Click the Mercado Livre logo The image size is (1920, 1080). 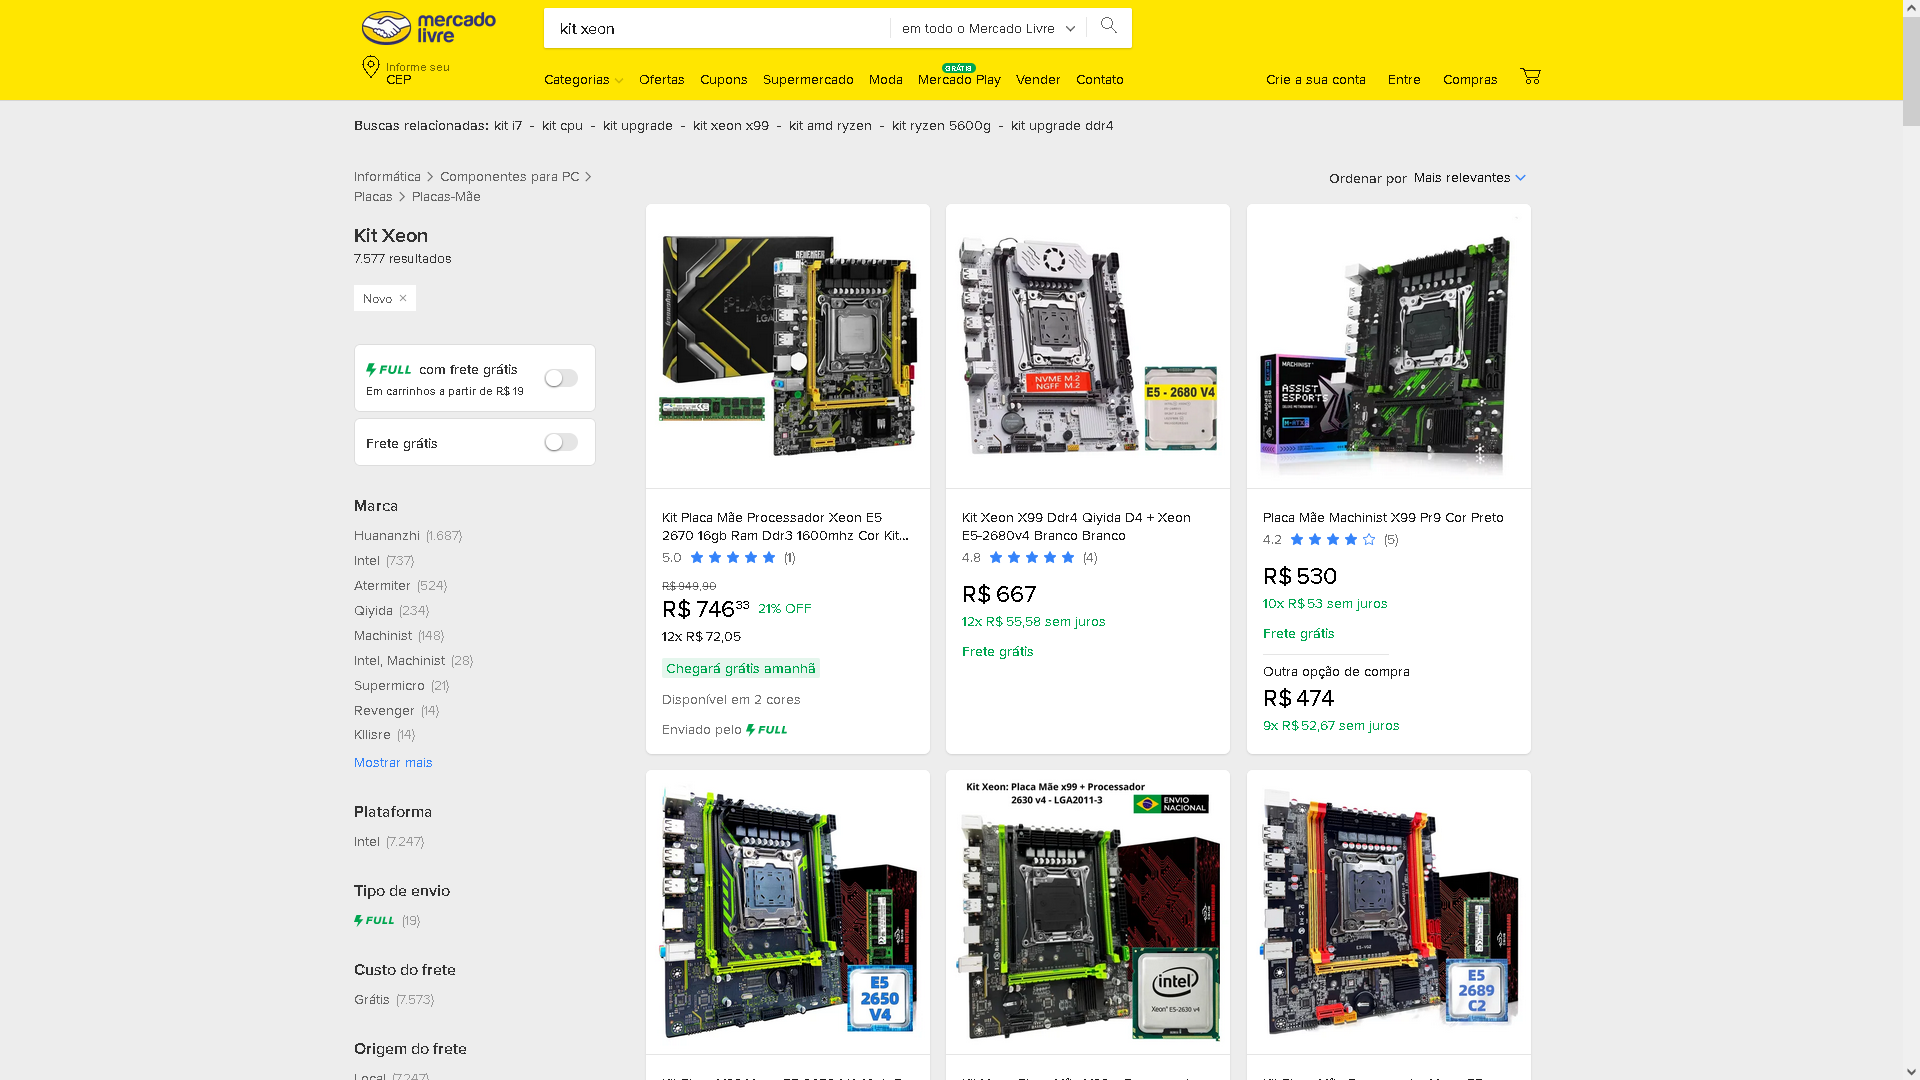pyautogui.click(x=428, y=28)
